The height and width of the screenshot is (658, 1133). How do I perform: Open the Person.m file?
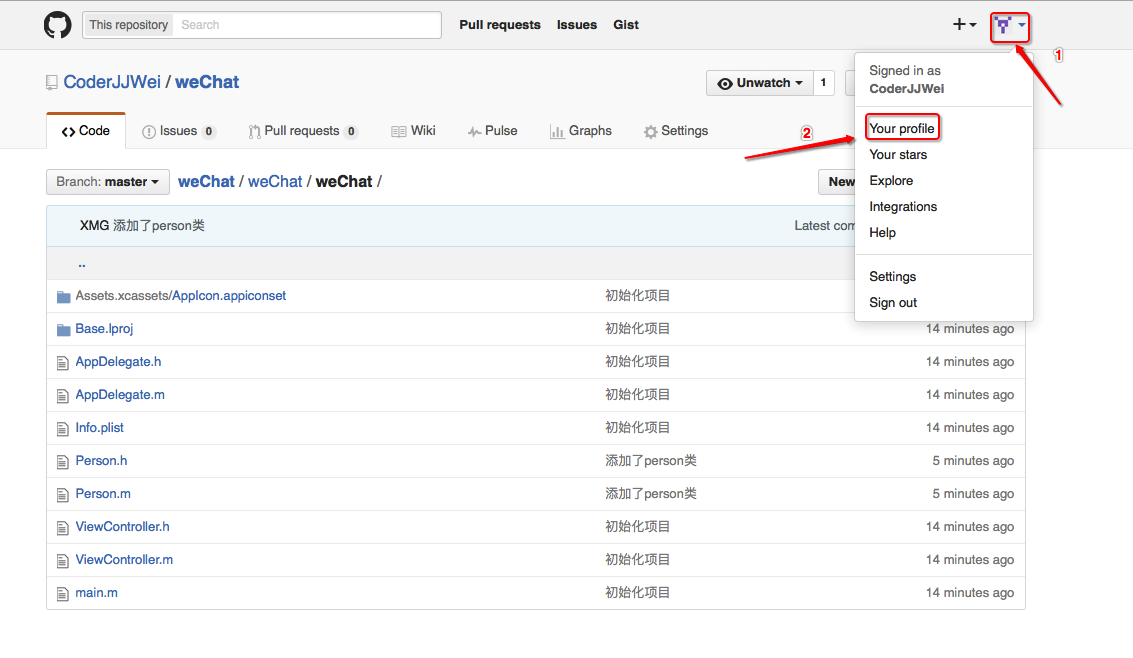[x=103, y=493]
